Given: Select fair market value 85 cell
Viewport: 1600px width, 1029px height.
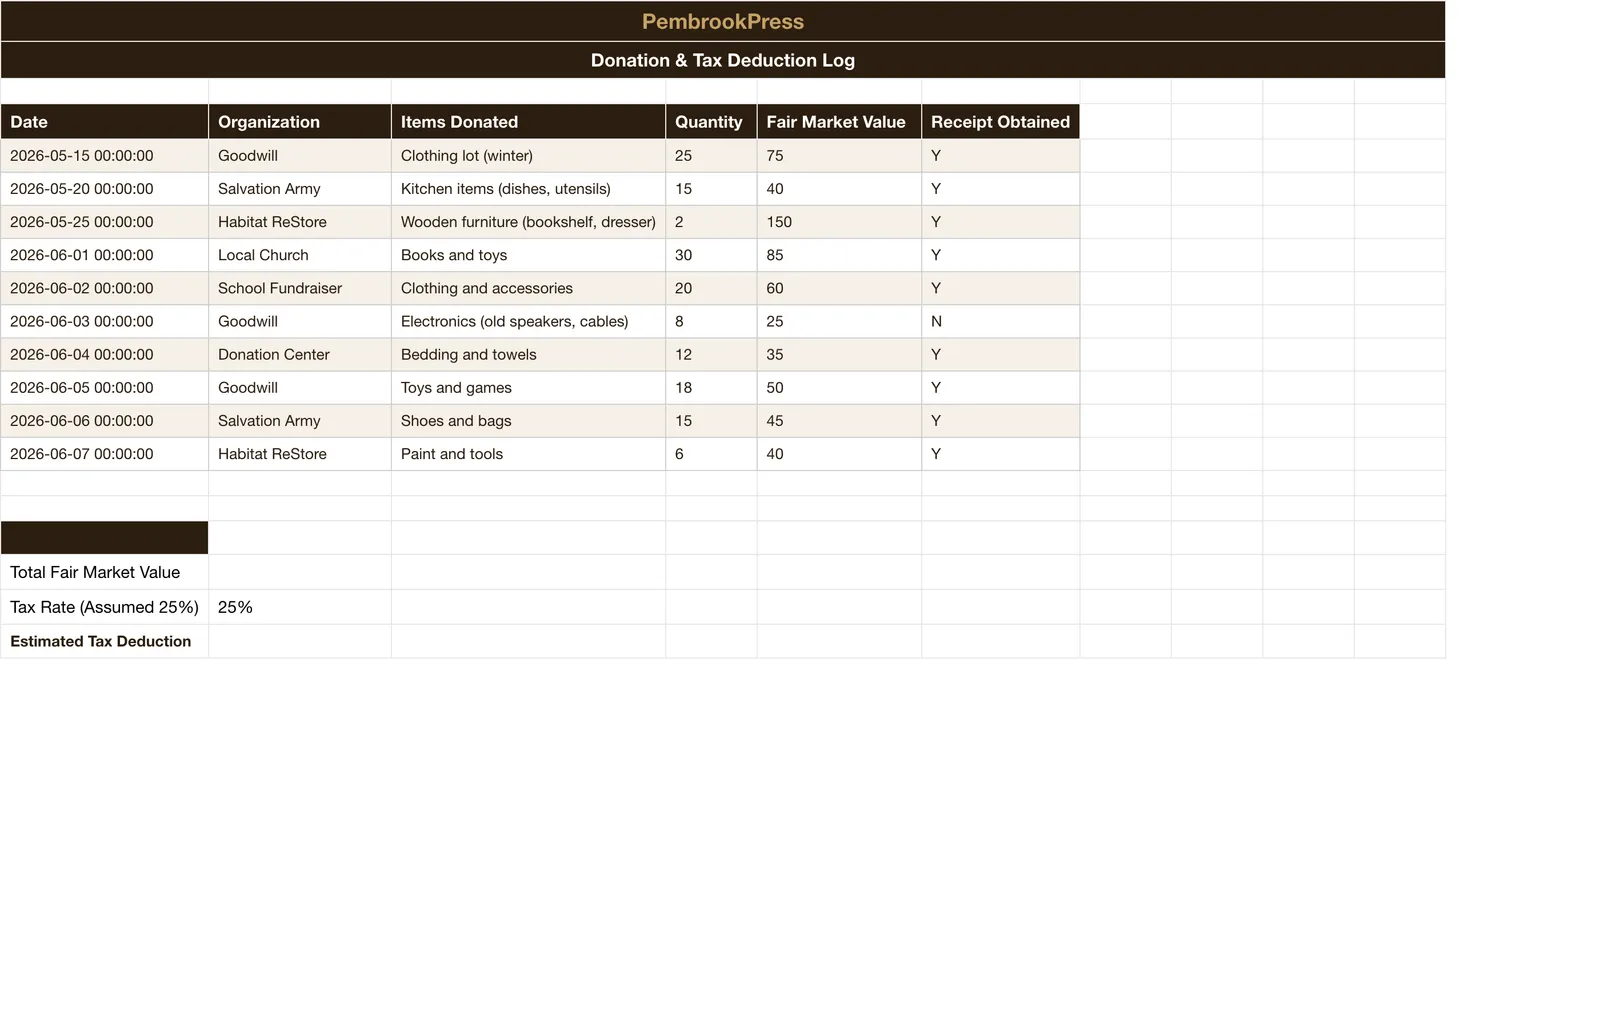Looking at the screenshot, I should click(839, 255).
